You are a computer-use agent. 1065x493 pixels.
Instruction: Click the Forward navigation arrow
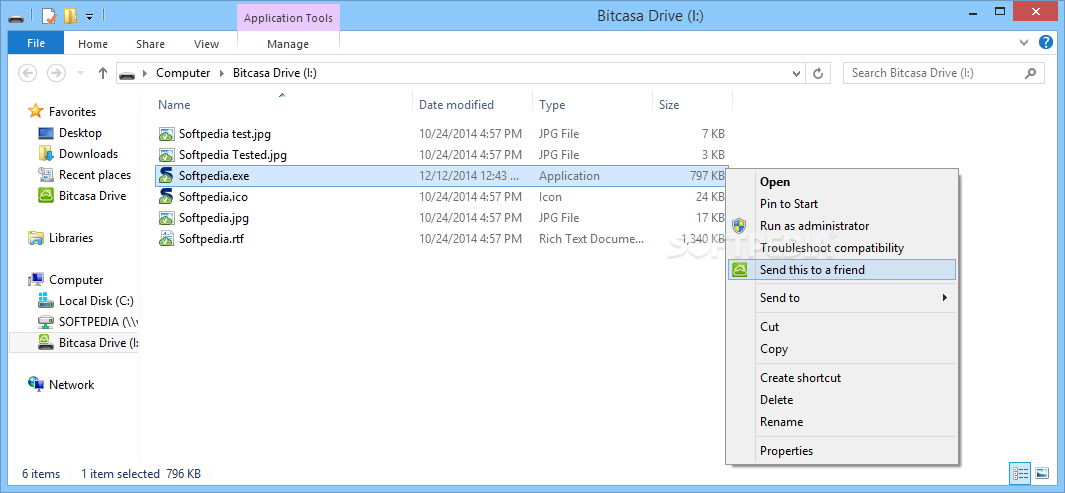click(56, 73)
